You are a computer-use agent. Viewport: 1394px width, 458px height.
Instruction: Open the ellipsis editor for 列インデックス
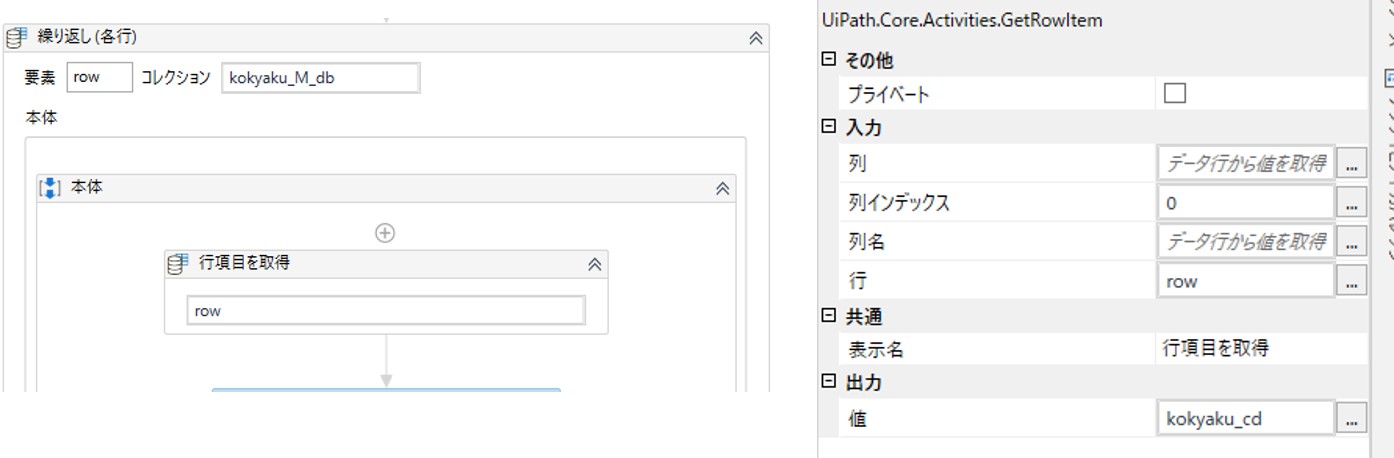[1351, 204]
